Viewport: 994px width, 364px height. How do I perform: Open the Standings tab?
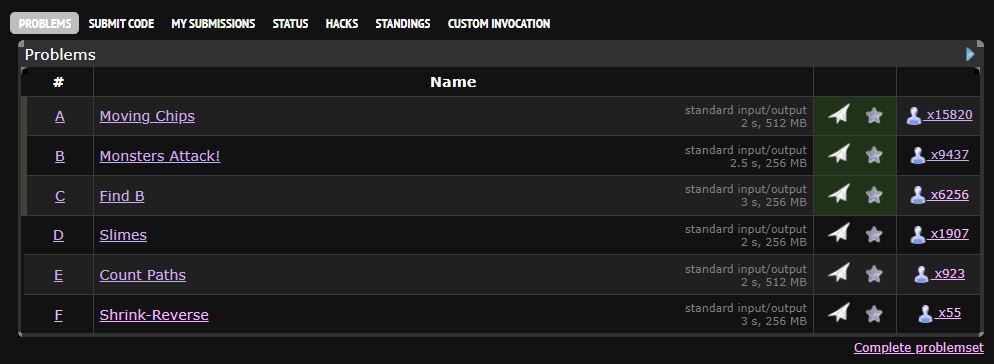(x=403, y=23)
